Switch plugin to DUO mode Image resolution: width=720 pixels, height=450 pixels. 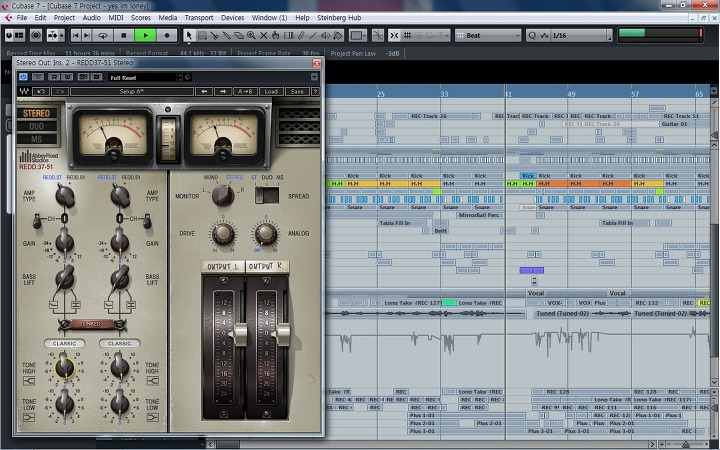[37, 126]
